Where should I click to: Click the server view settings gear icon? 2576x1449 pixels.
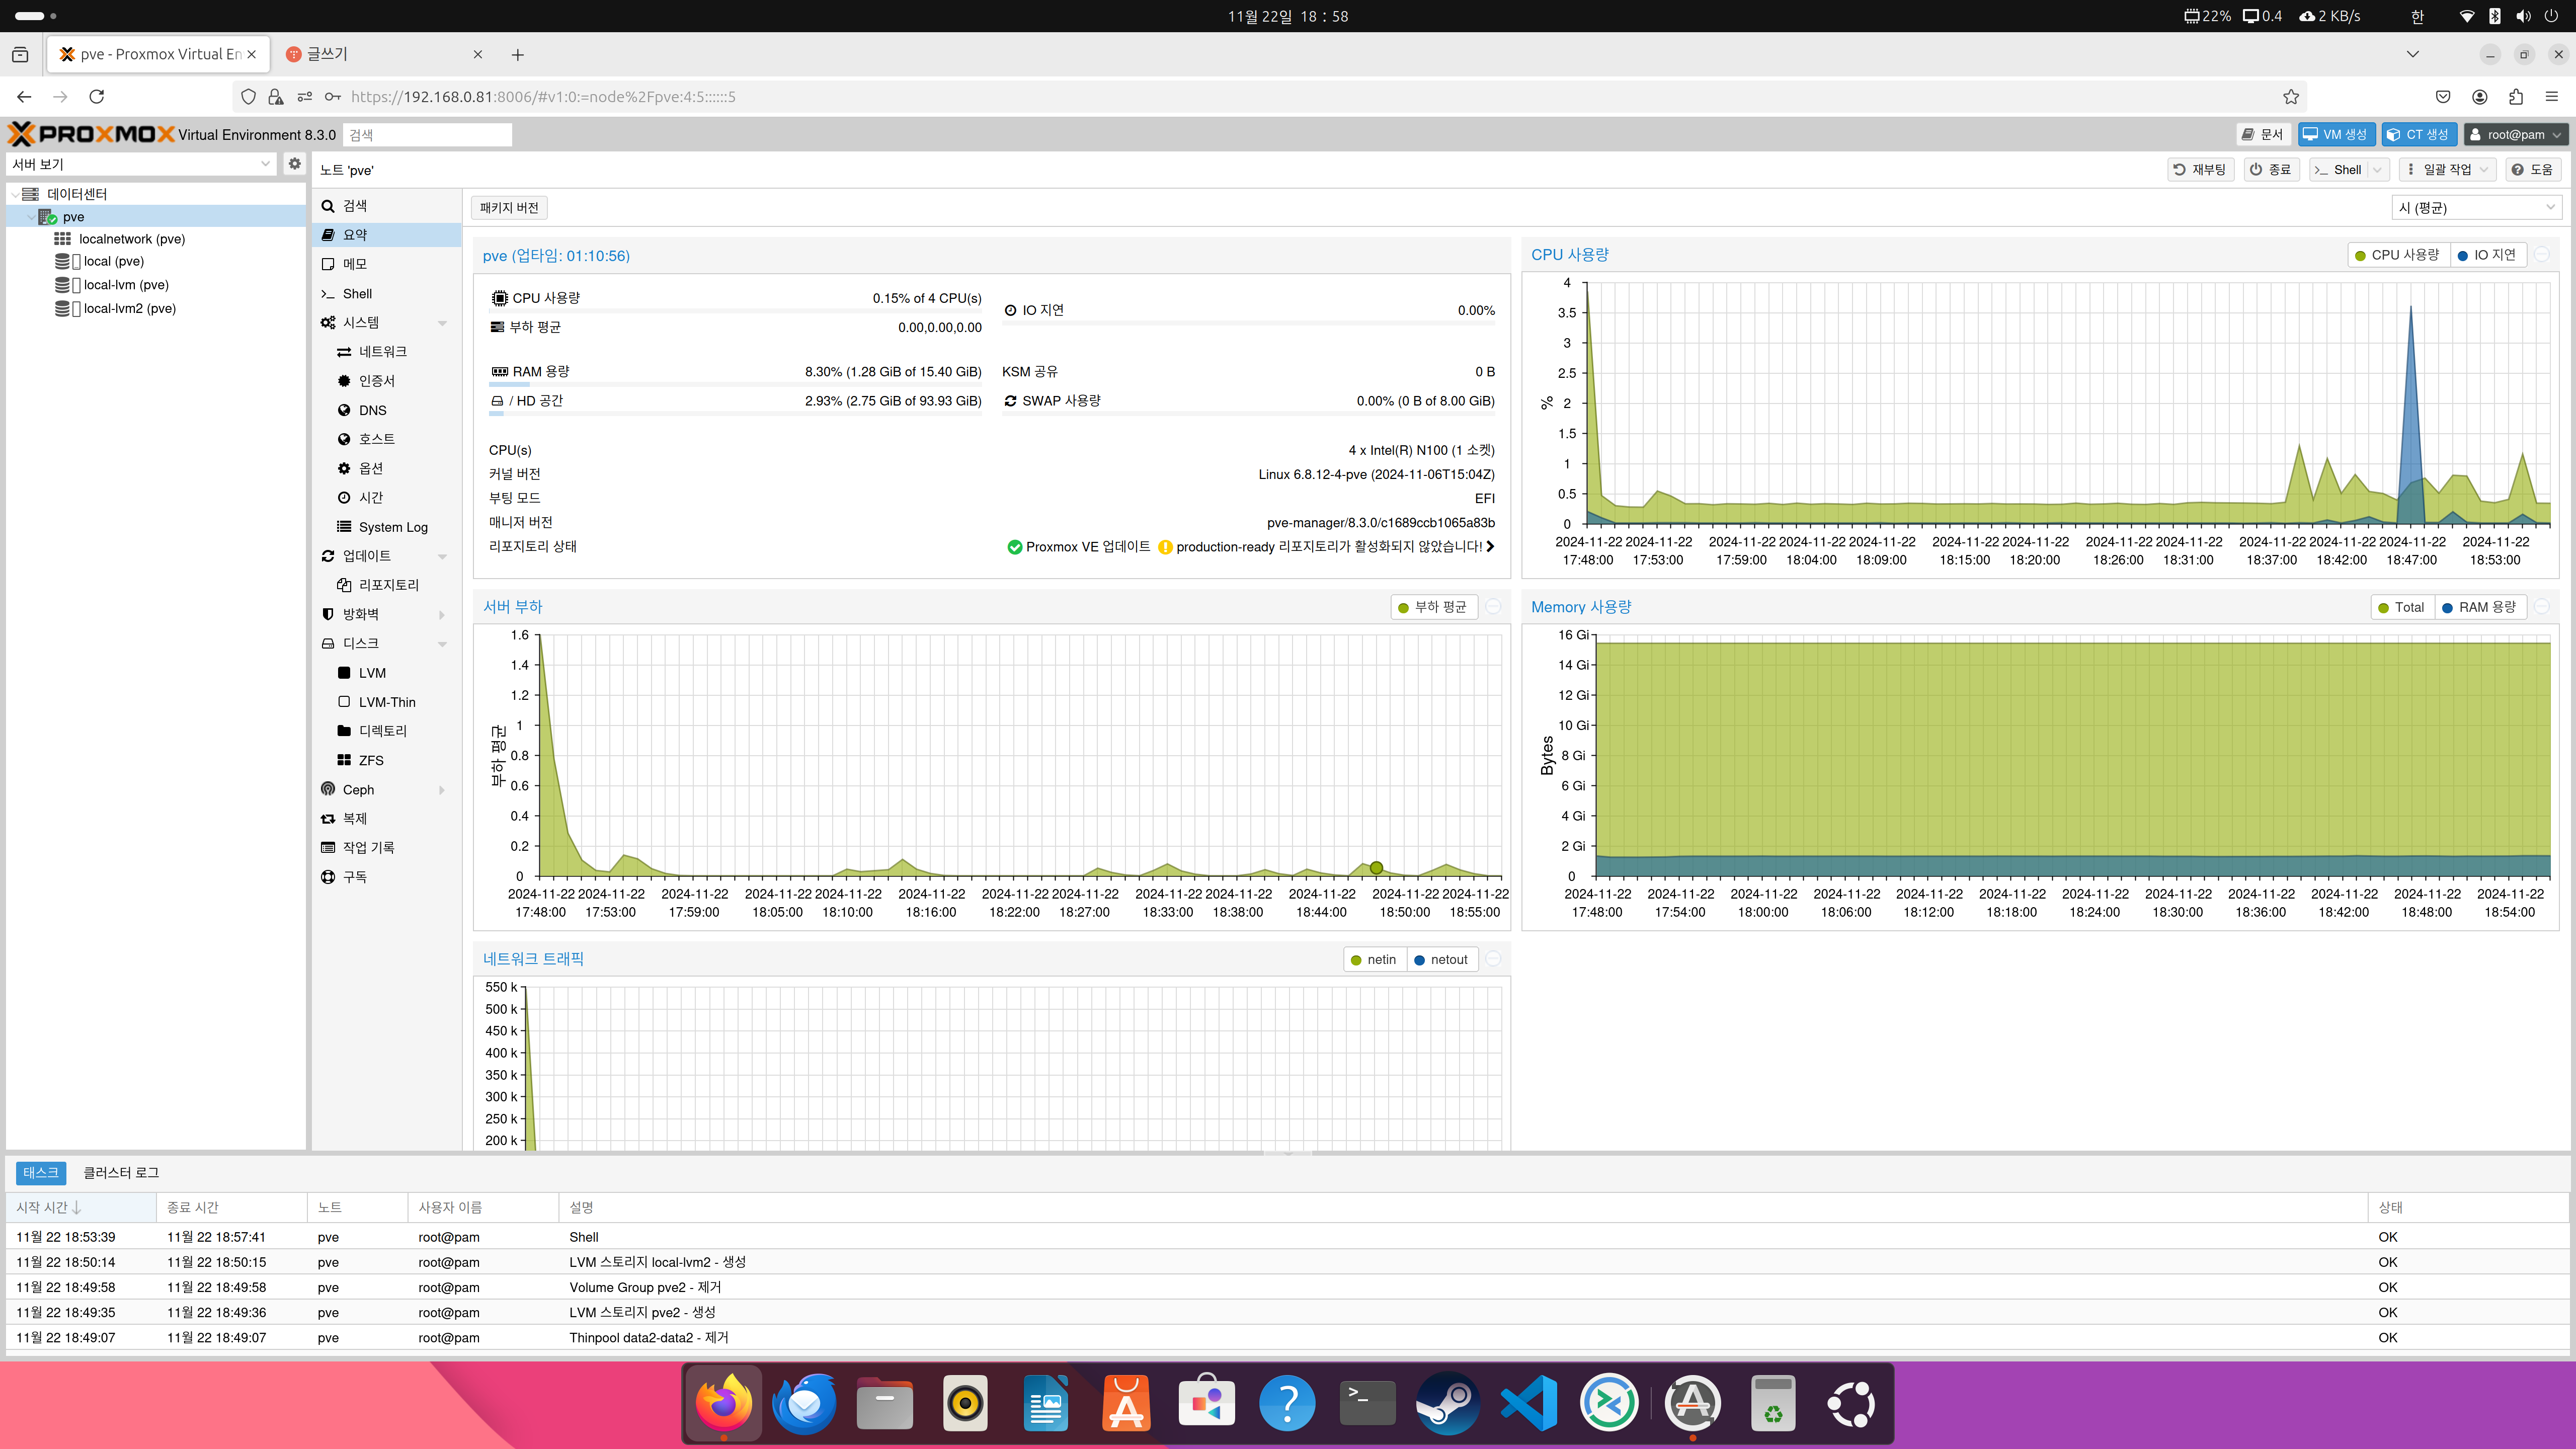(294, 164)
